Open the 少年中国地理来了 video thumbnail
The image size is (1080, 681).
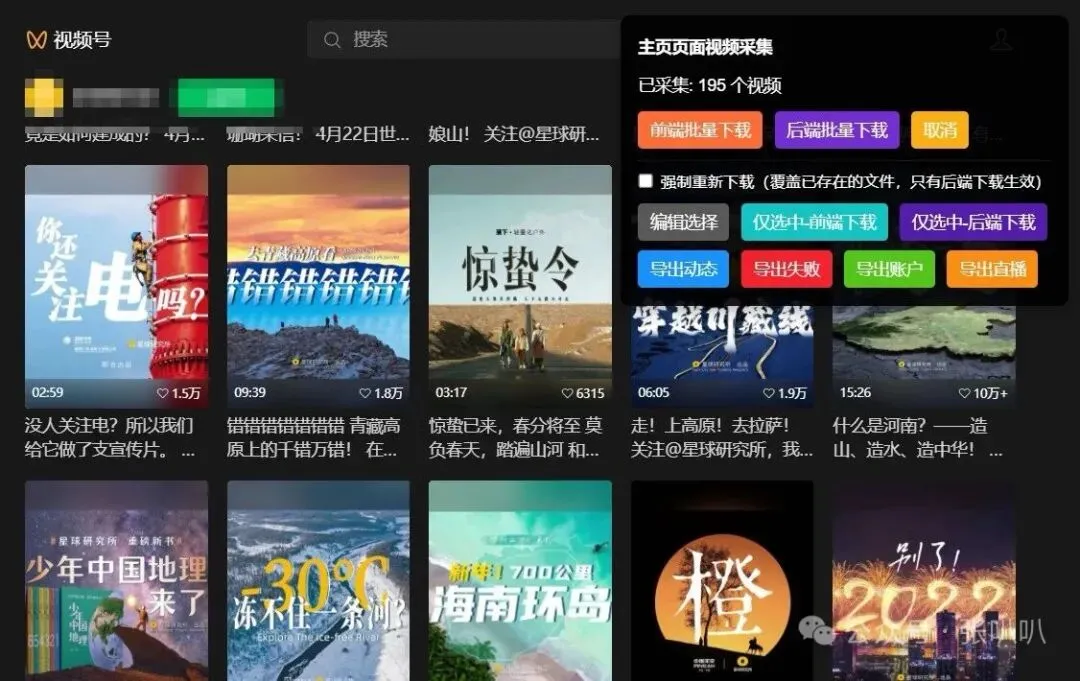(x=116, y=580)
